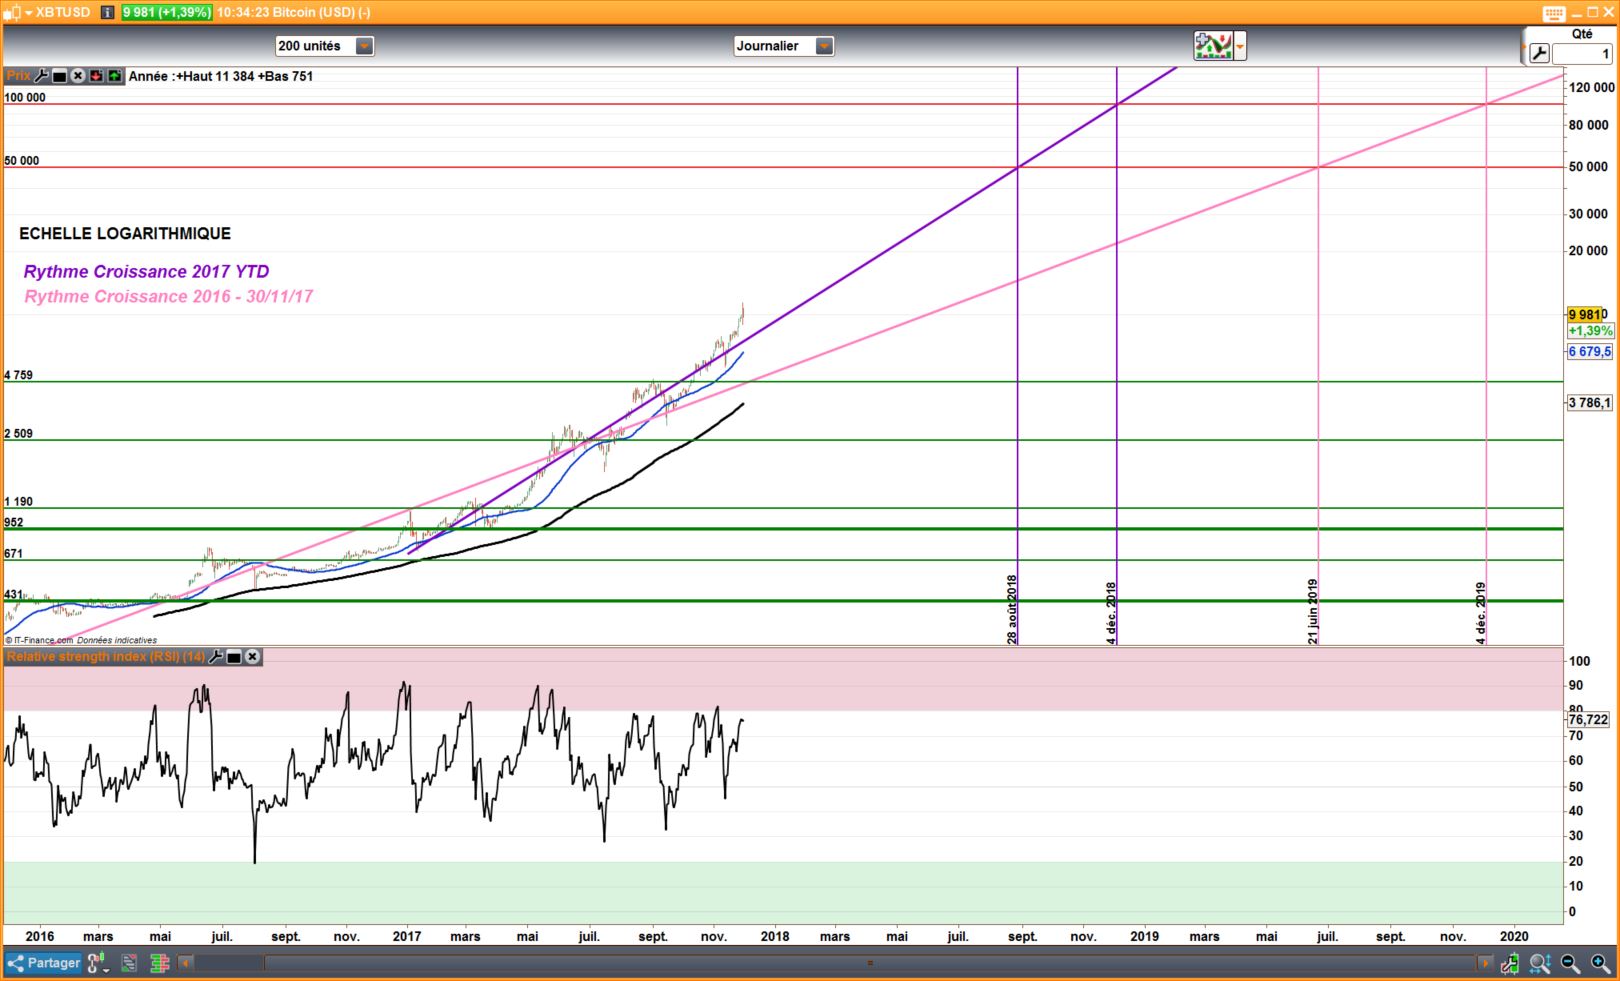The width and height of the screenshot is (1620, 981).
Task: Remove the Prix indicator with X icon
Action: [78, 76]
